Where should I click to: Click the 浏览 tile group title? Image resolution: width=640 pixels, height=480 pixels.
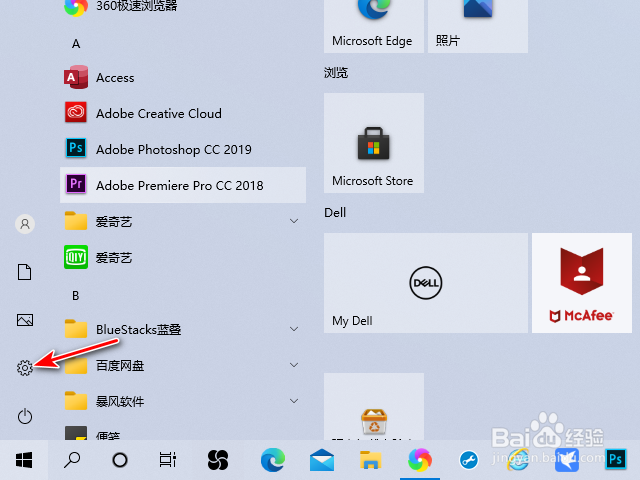[x=336, y=73]
